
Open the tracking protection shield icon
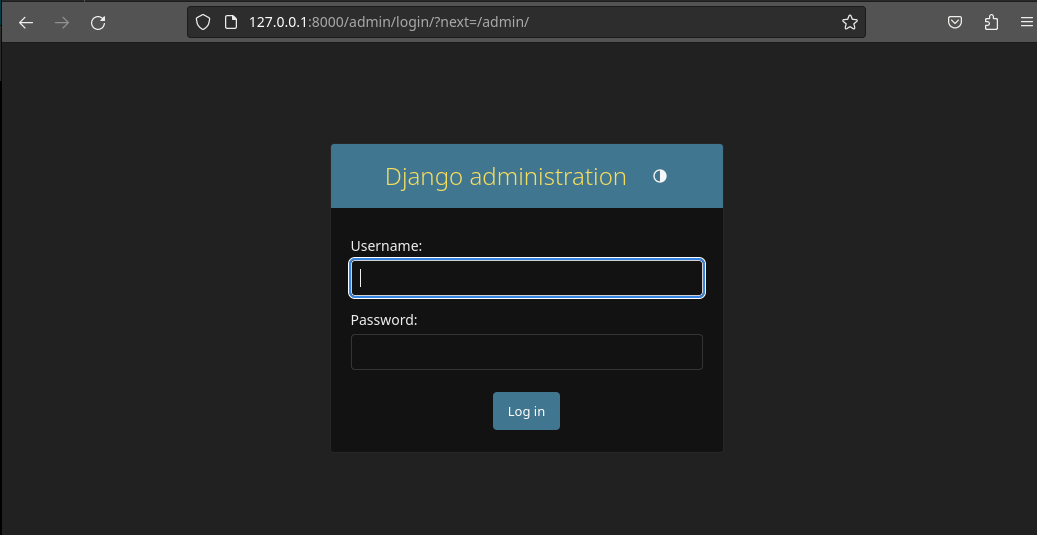pos(203,22)
